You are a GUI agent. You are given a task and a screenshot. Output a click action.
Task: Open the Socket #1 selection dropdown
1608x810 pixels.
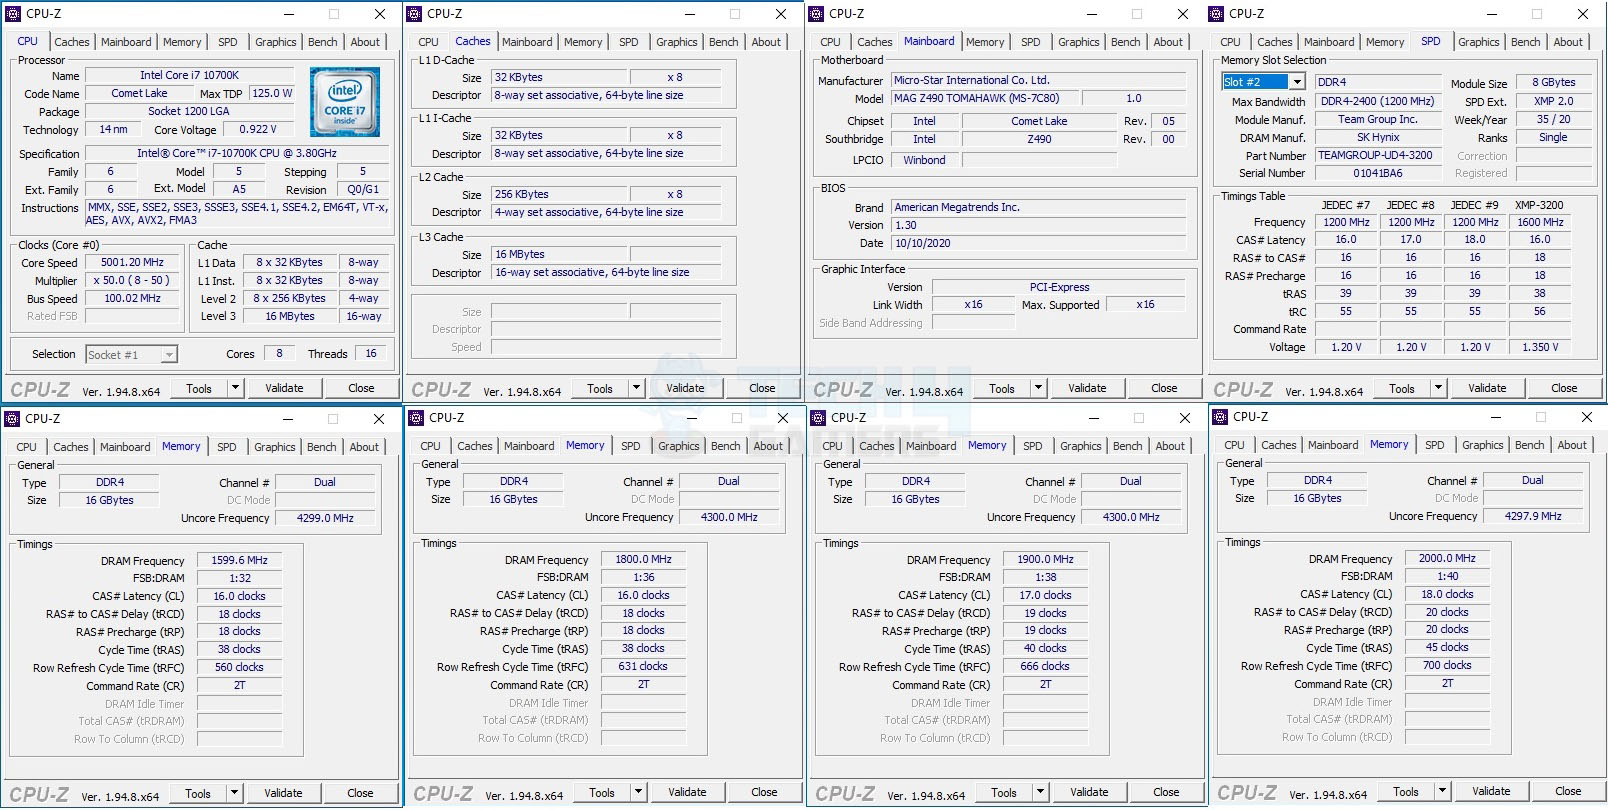169,354
